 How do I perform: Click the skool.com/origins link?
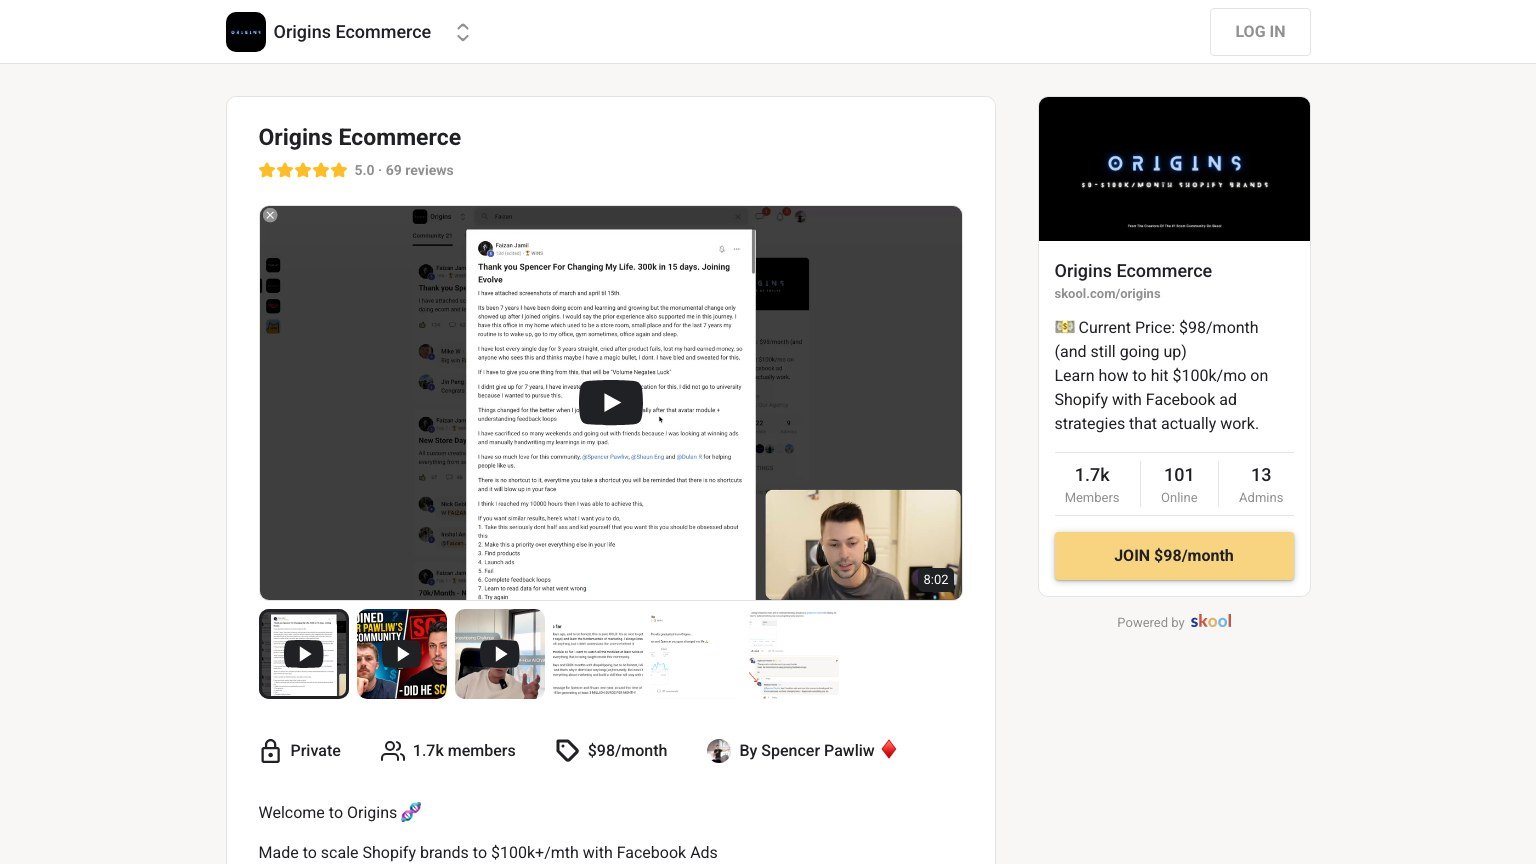click(1107, 294)
